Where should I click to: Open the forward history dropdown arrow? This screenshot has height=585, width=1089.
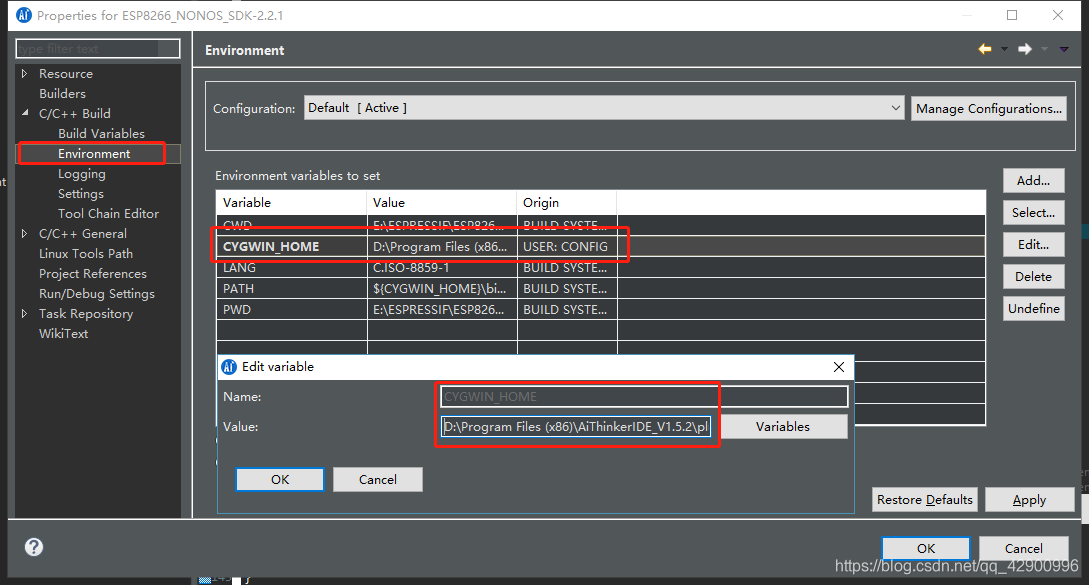(x=1044, y=49)
